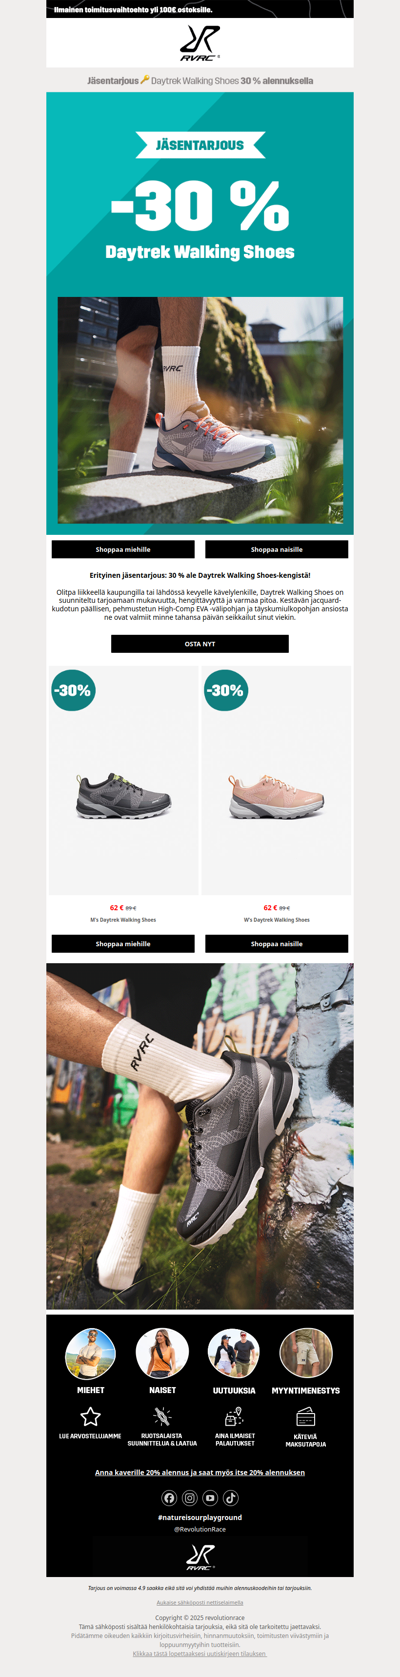Click the Ruotsalaista suunnittelua & laatua icon

pyautogui.click(x=162, y=1416)
